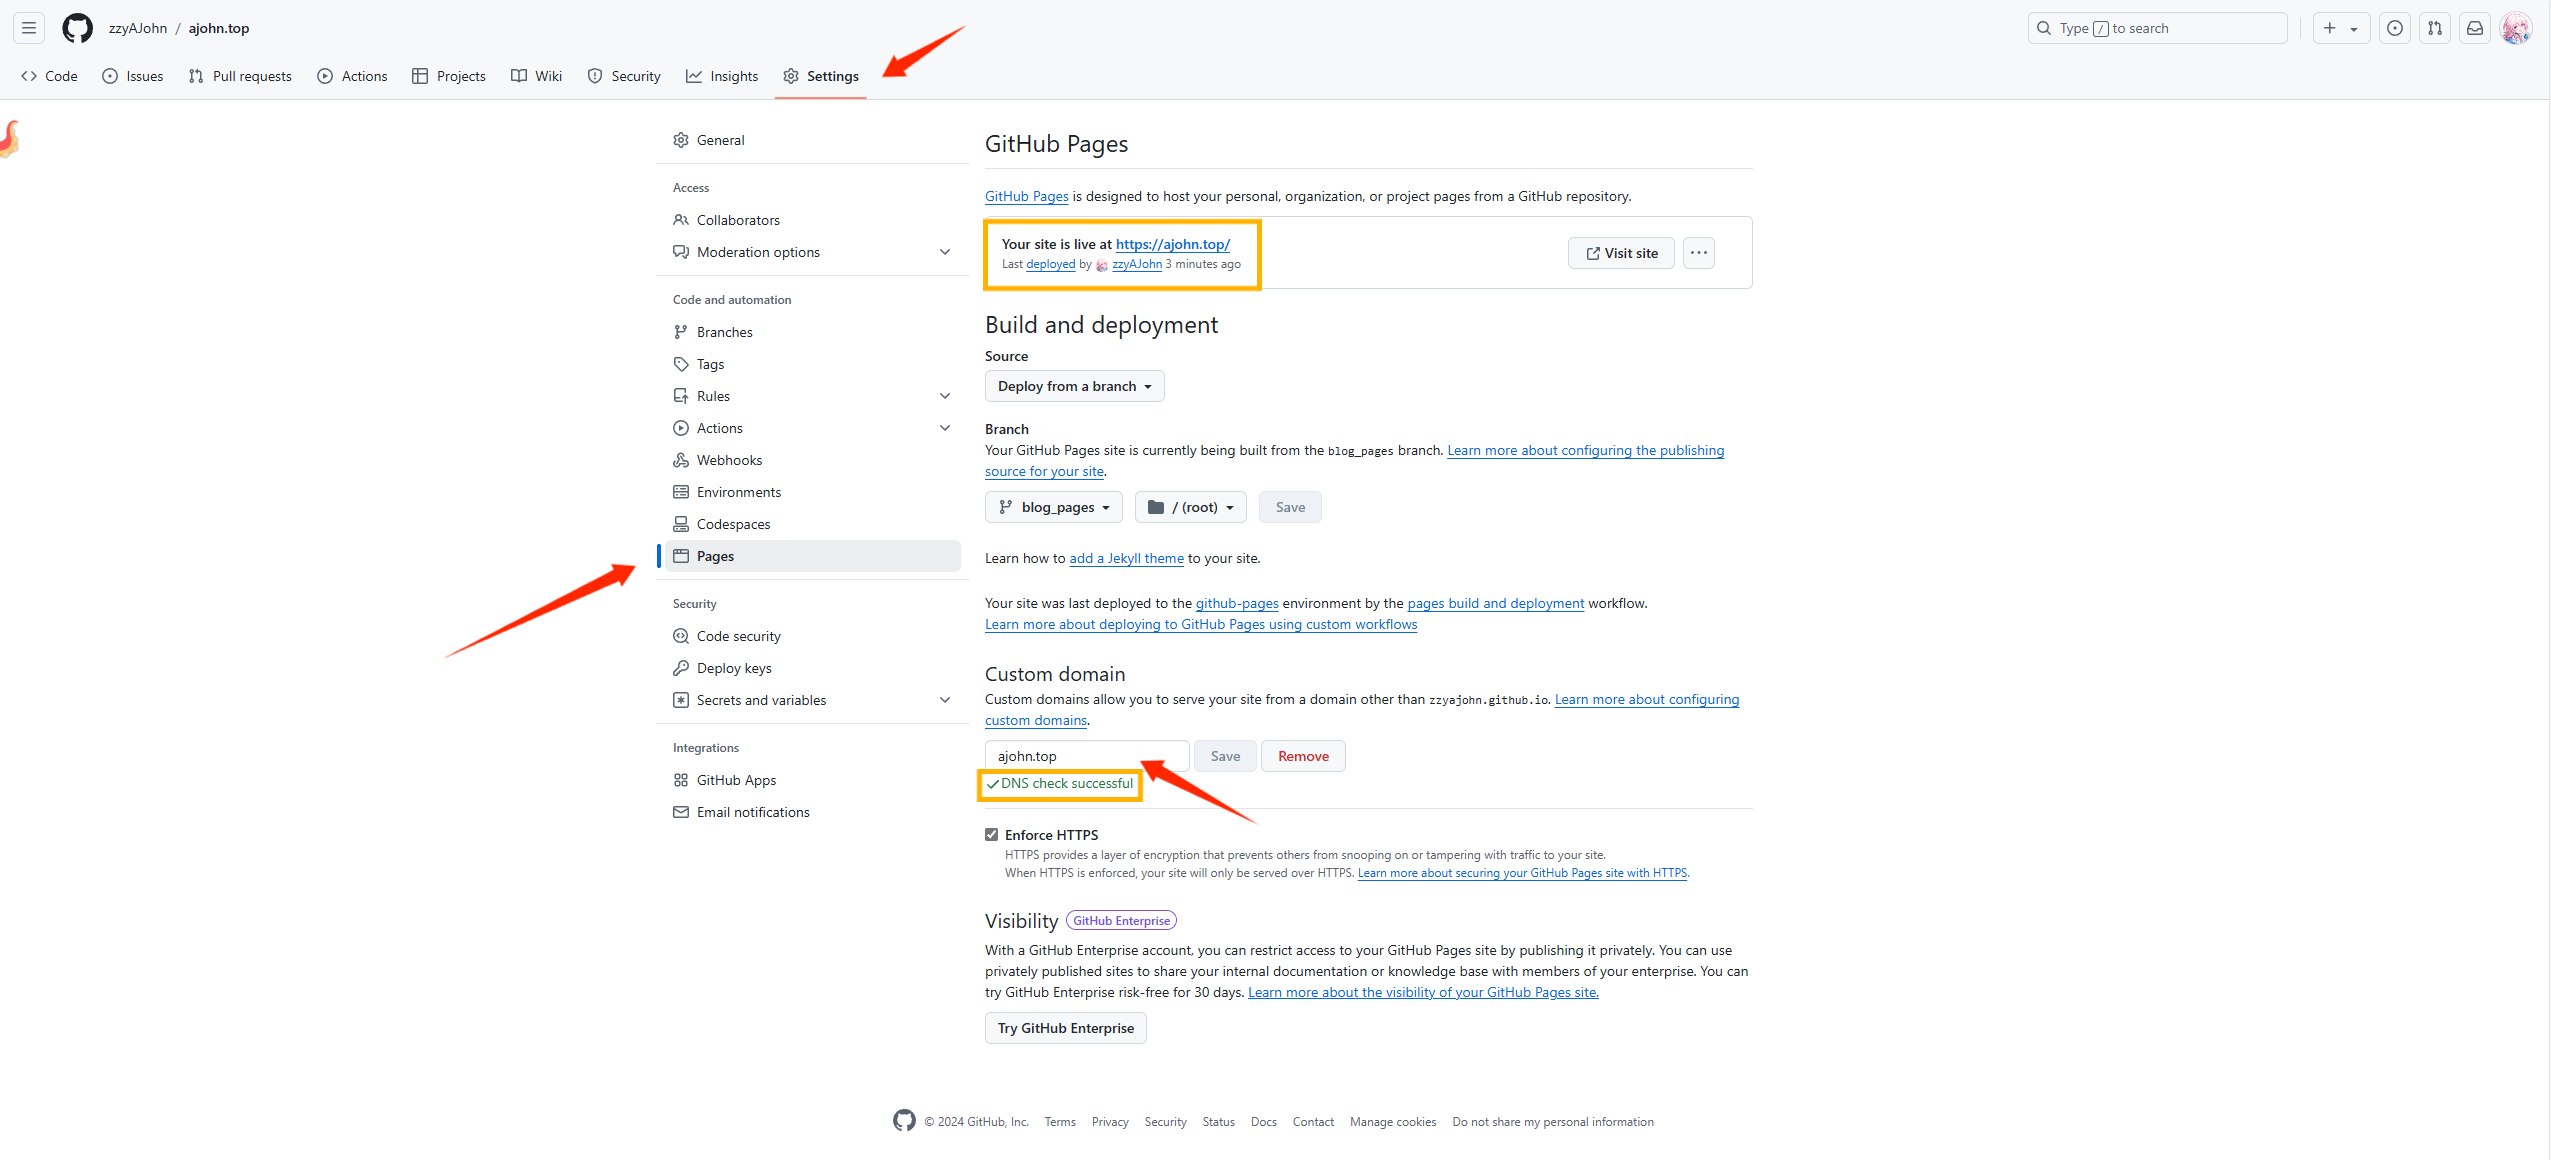Open the notifications inbox icon
The width and height of the screenshot is (2551, 1160).
2475,28
